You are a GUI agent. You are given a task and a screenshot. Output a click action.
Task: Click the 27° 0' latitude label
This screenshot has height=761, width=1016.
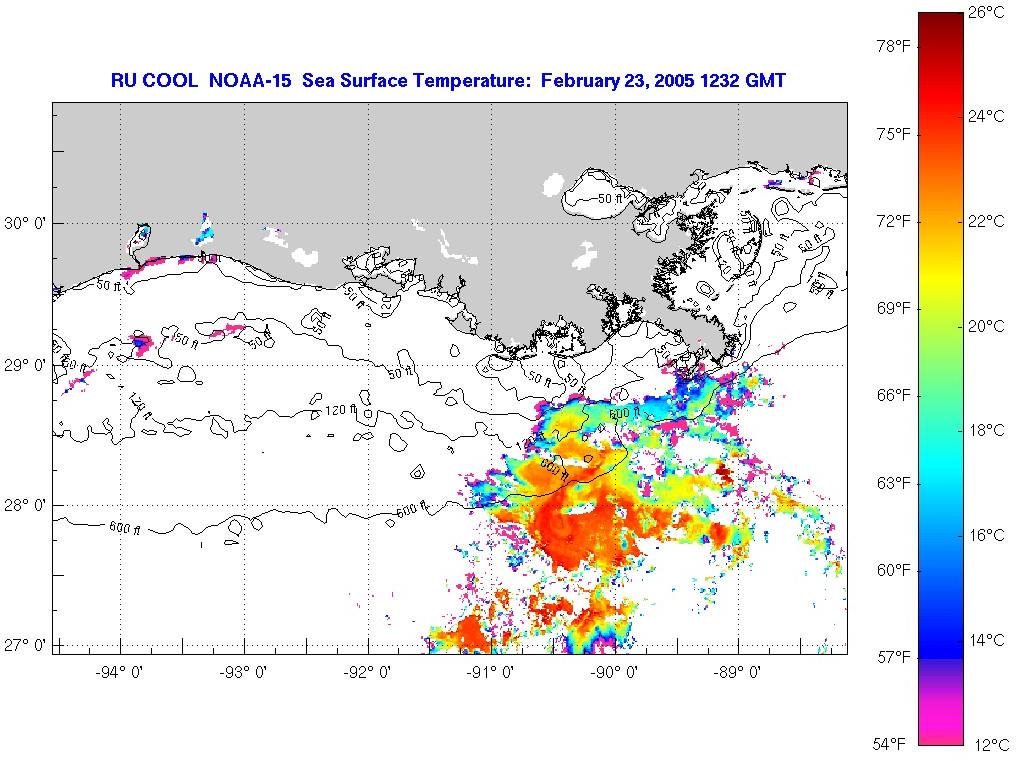[x=25, y=646]
